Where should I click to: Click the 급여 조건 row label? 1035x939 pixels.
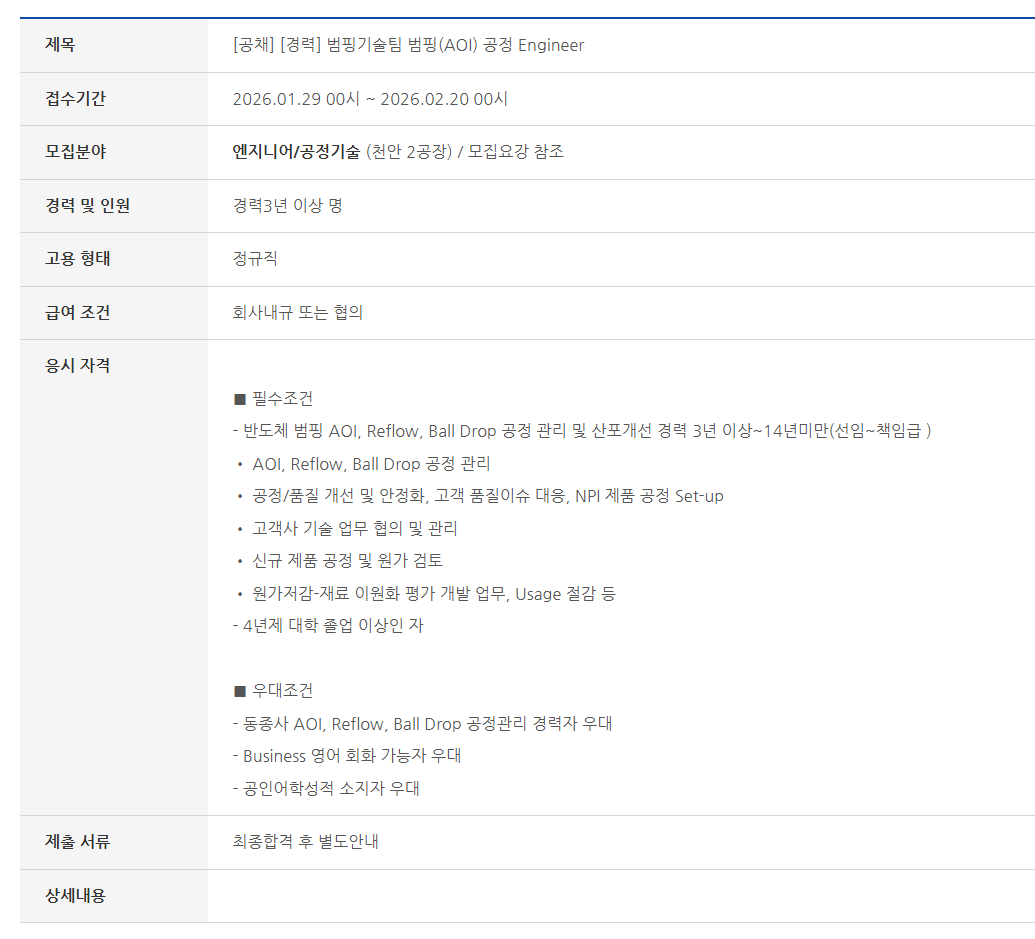[78, 313]
